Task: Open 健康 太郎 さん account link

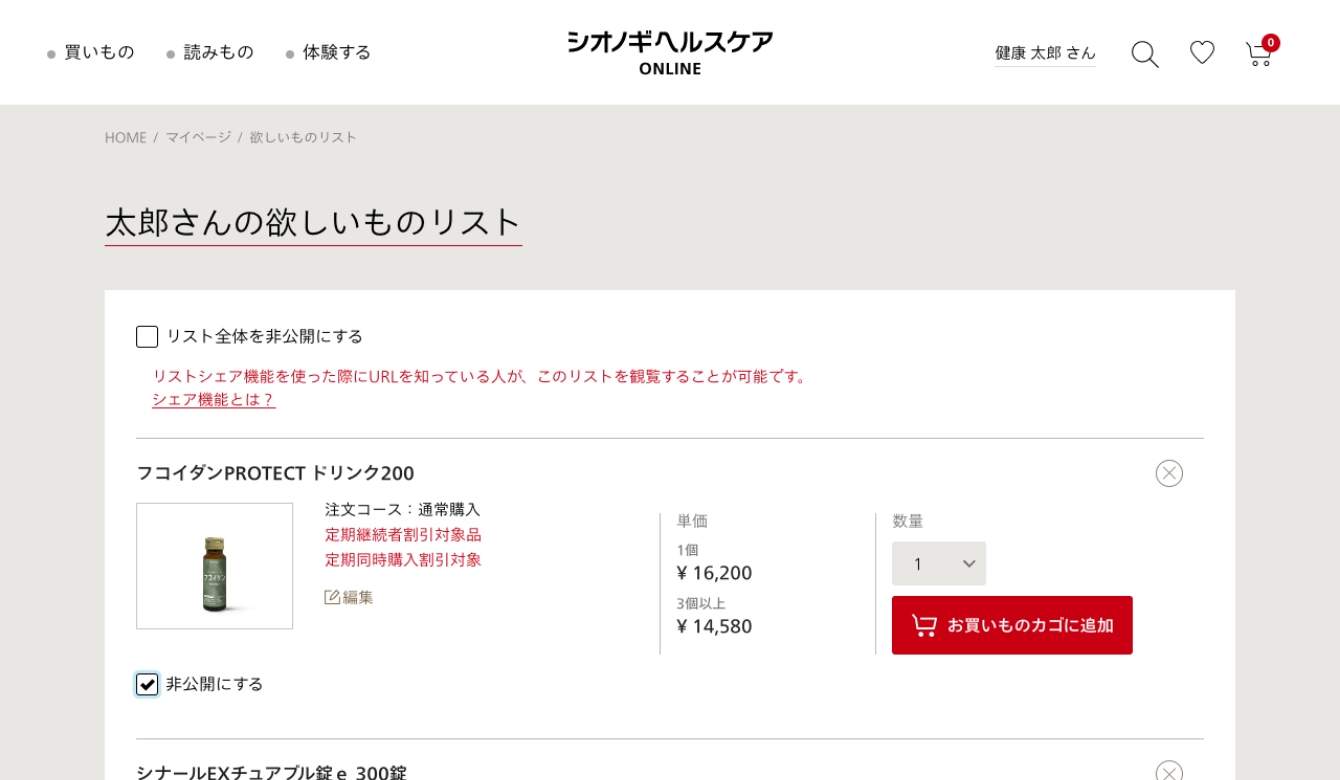Action: [x=1045, y=53]
